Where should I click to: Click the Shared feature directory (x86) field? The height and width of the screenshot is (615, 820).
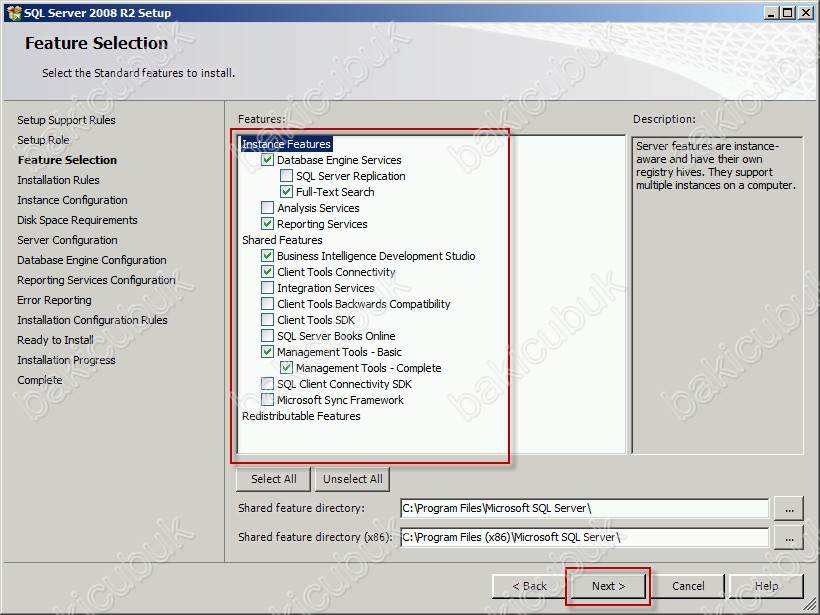point(585,537)
